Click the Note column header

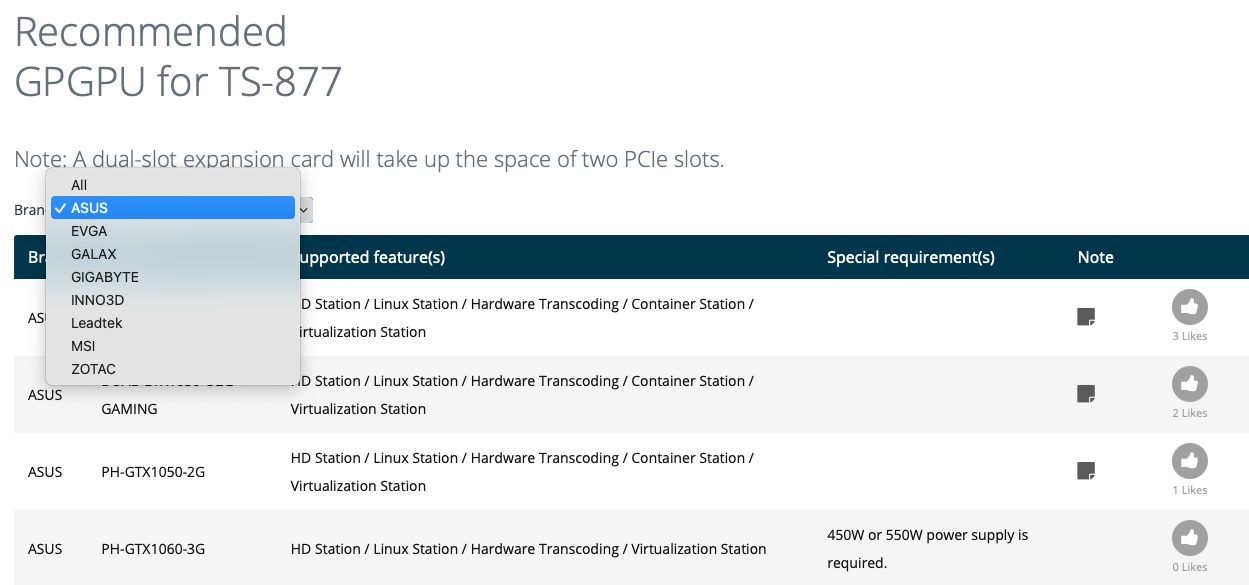[1096, 257]
